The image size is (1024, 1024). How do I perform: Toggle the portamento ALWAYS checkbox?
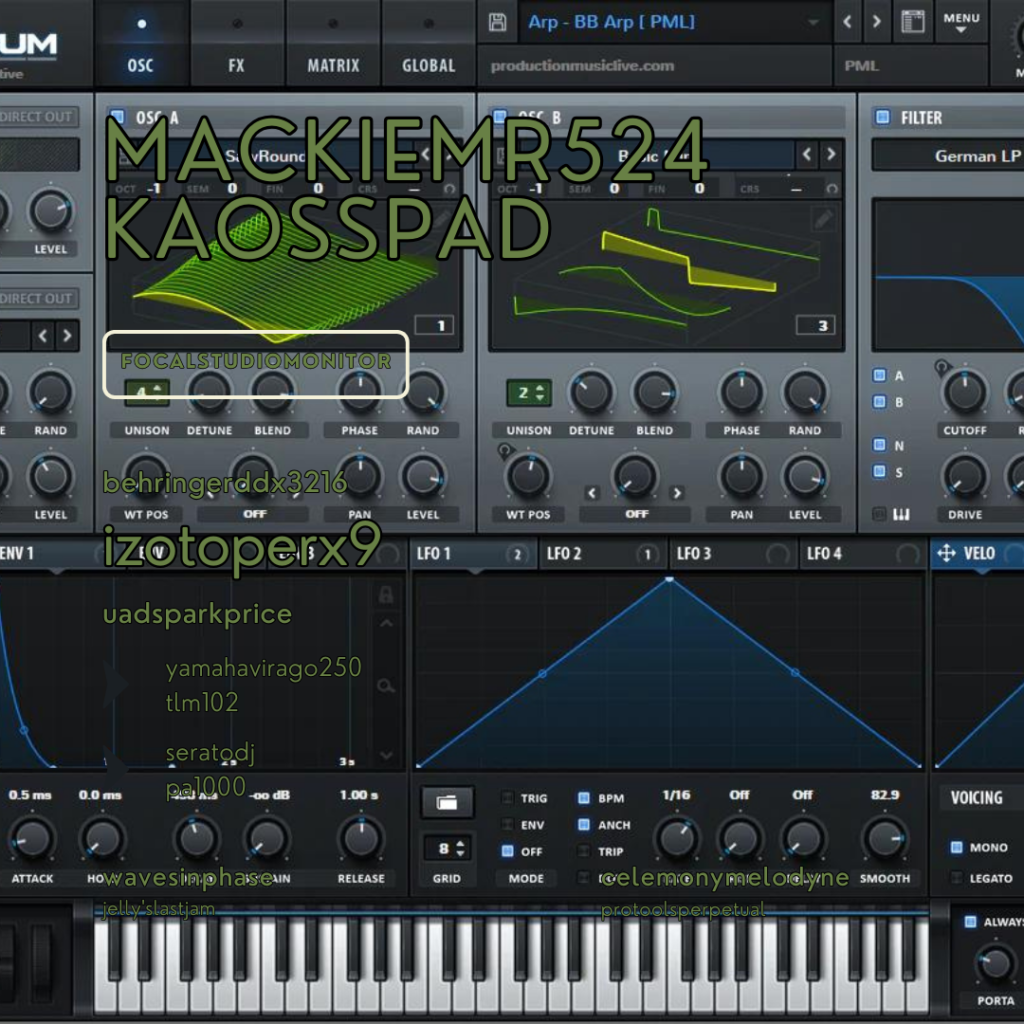pyautogui.click(x=970, y=921)
